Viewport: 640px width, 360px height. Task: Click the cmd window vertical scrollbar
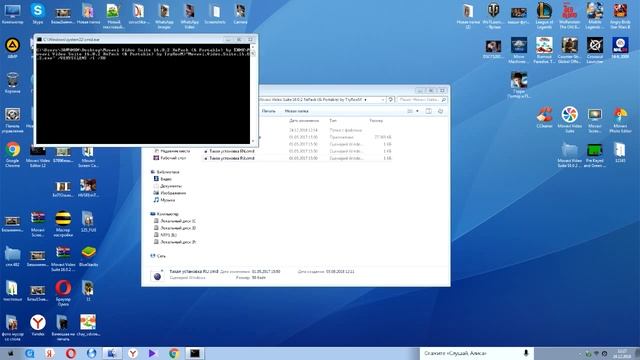tap(253, 94)
